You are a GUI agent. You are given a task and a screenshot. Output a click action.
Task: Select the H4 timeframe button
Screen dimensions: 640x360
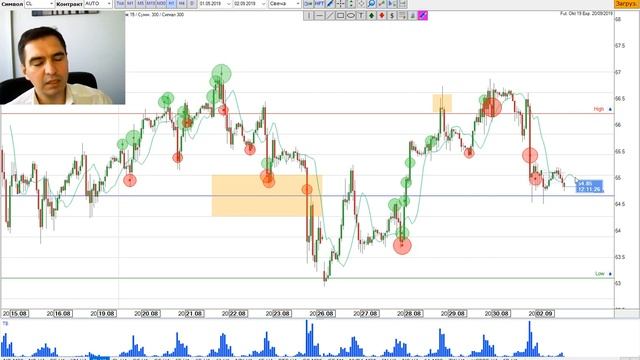tap(182, 4)
